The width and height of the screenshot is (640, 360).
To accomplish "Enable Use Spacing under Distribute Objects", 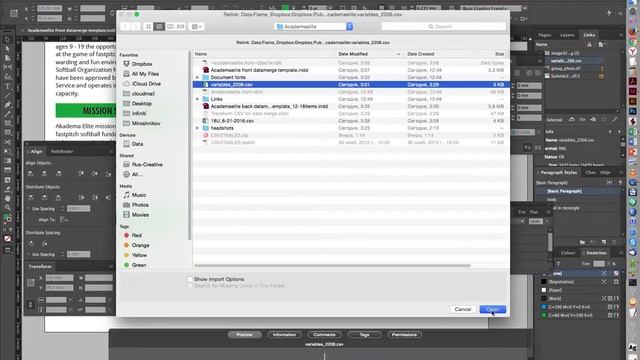I will (29, 209).
